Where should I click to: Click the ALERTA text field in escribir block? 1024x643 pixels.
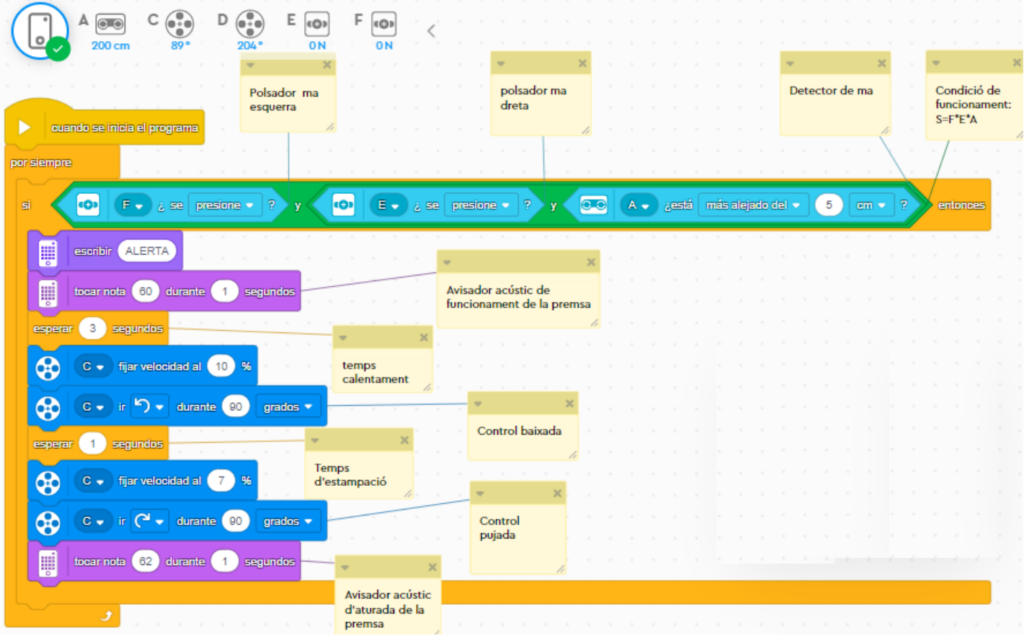[147, 252]
